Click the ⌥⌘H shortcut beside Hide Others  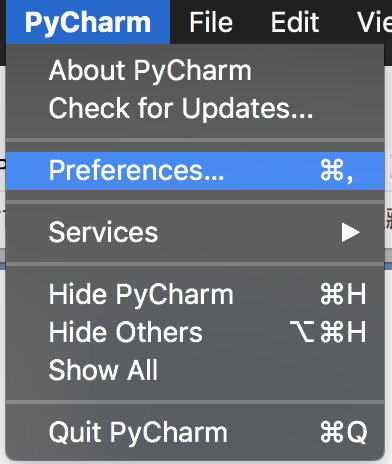click(x=328, y=332)
